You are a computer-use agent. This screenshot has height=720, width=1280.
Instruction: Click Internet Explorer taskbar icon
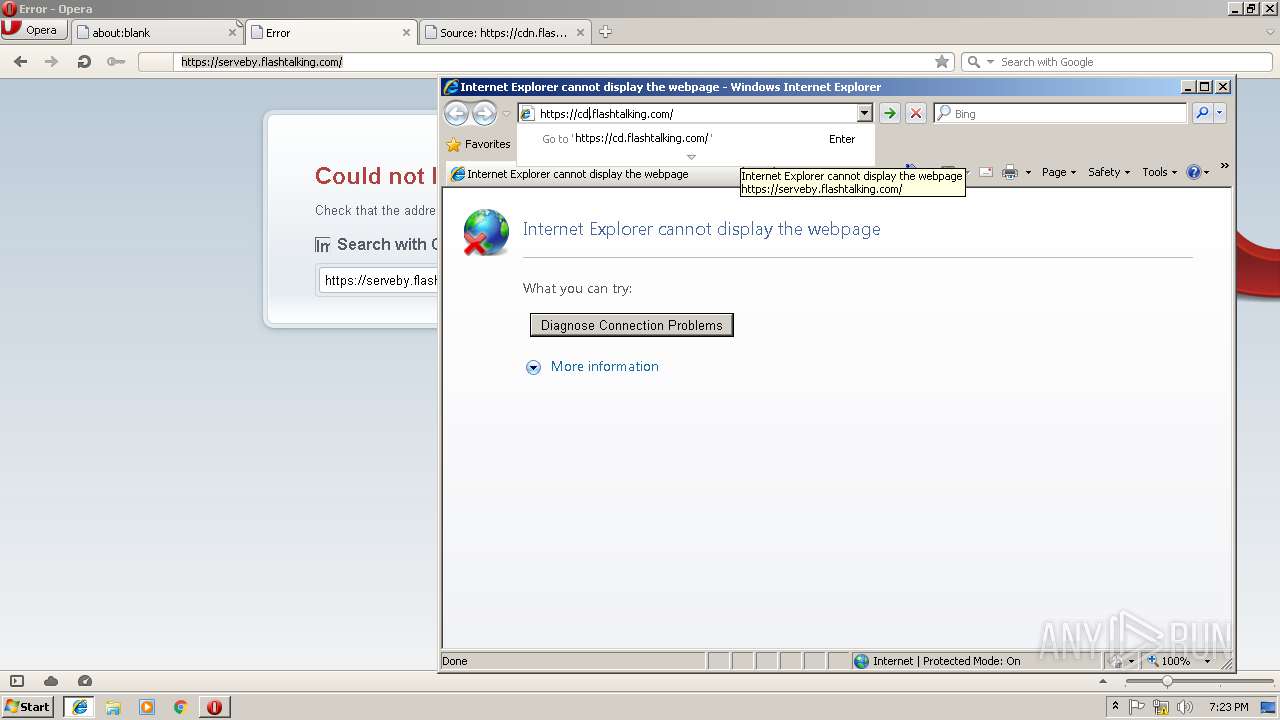click(x=79, y=707)
